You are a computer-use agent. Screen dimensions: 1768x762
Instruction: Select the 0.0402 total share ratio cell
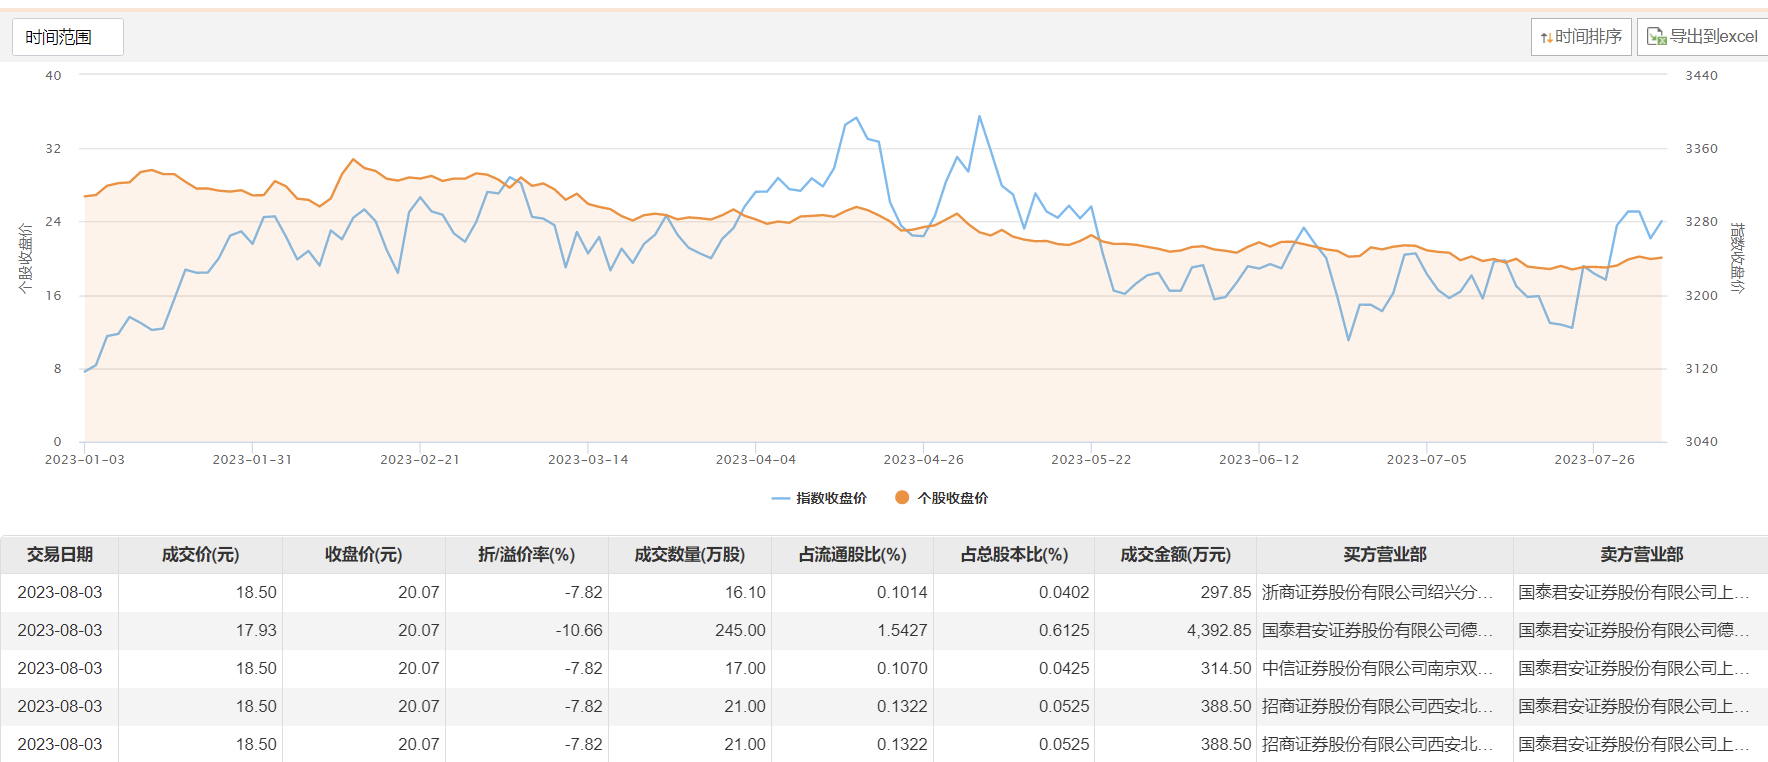coord(1015,592)
